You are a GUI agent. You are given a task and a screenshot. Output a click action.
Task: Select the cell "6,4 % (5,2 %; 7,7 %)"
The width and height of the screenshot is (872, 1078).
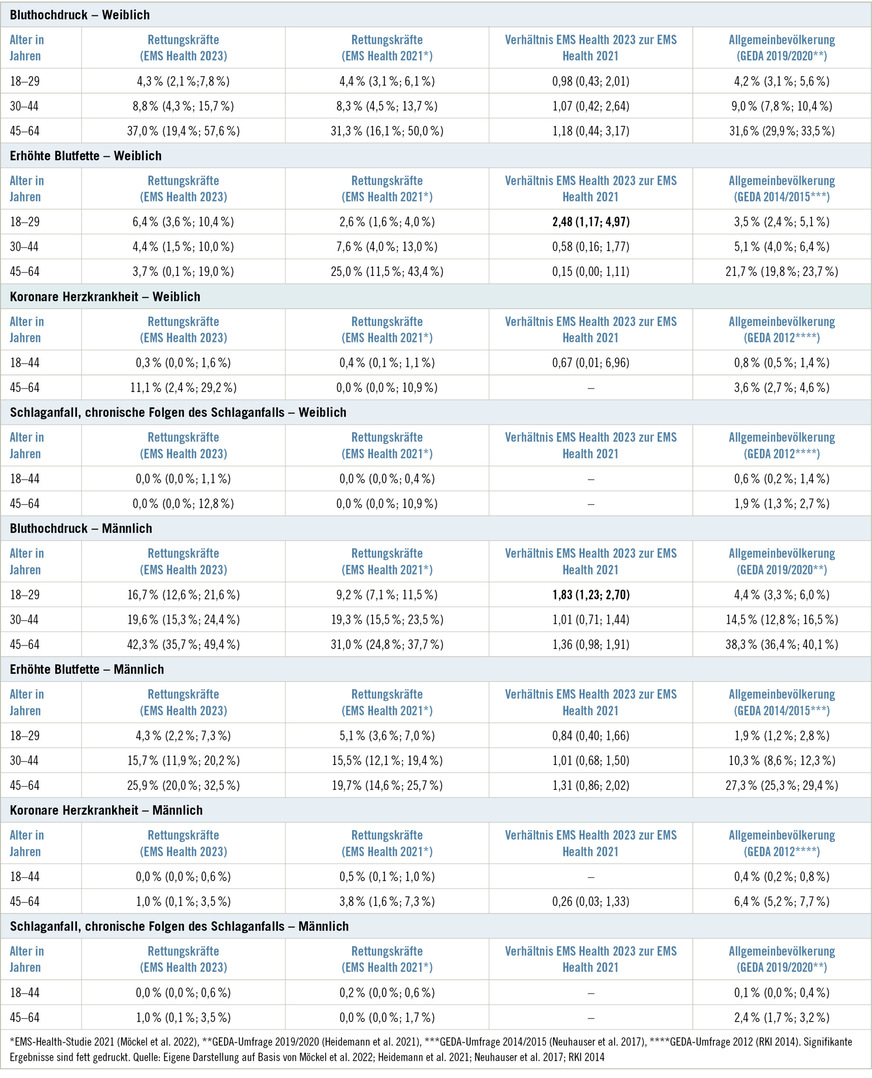pyautogui.click(x=783, y=900)
